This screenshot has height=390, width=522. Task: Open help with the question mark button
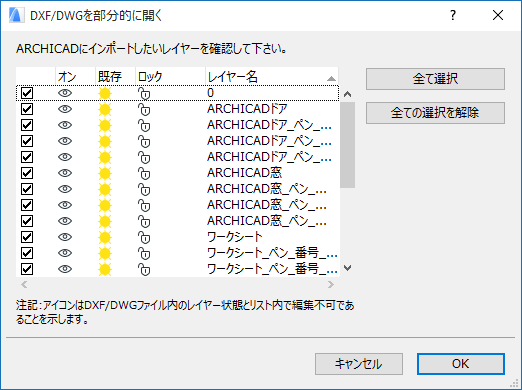click(453, 15)
